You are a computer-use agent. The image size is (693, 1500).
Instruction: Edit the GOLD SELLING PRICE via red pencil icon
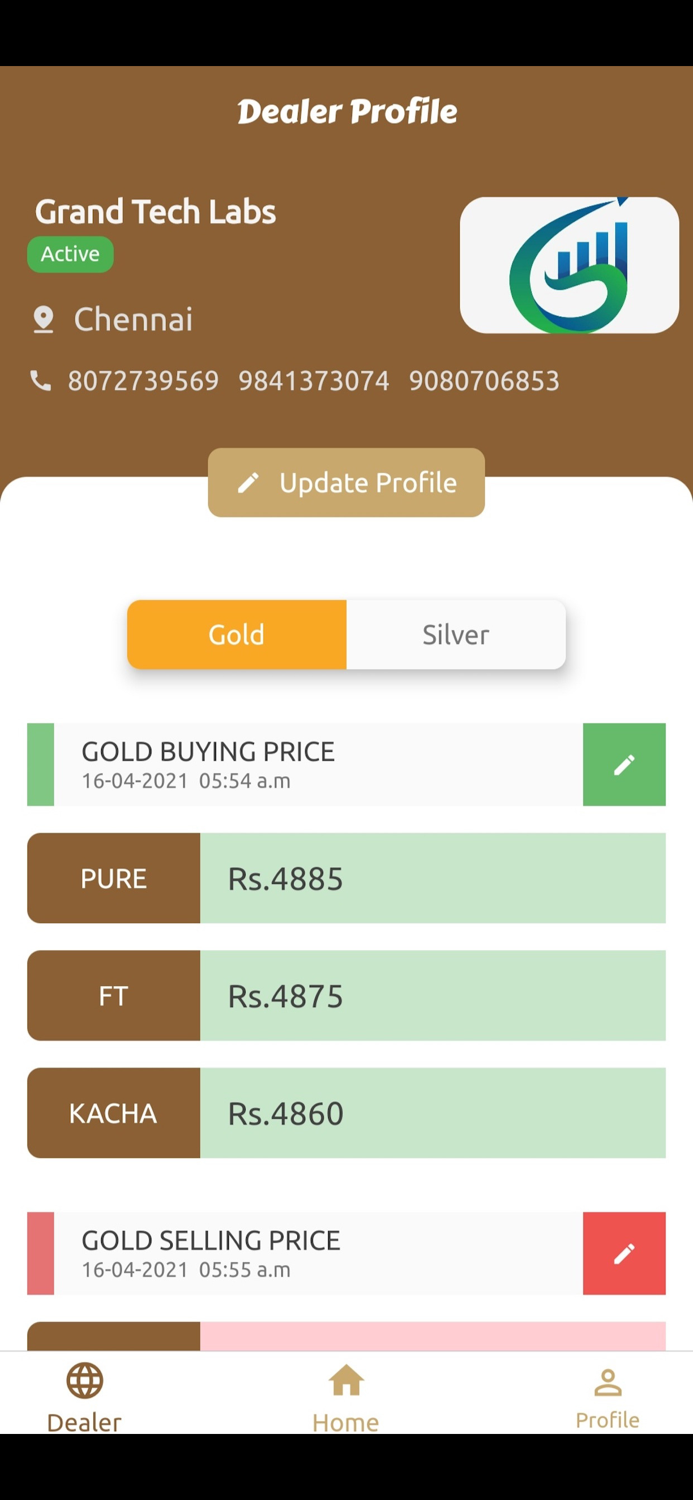(x=624, y=1253)
